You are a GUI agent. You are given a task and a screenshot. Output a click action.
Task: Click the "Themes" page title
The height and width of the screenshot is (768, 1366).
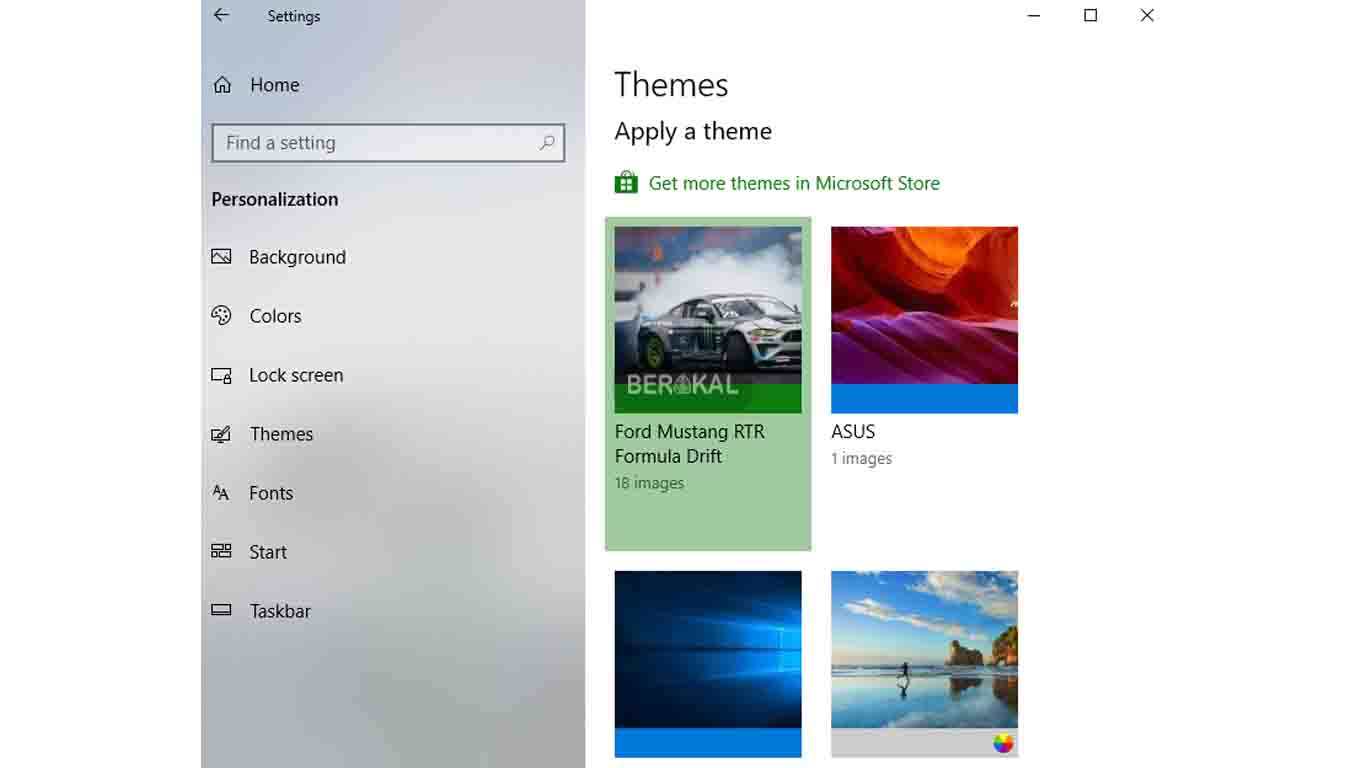point(671,85)
